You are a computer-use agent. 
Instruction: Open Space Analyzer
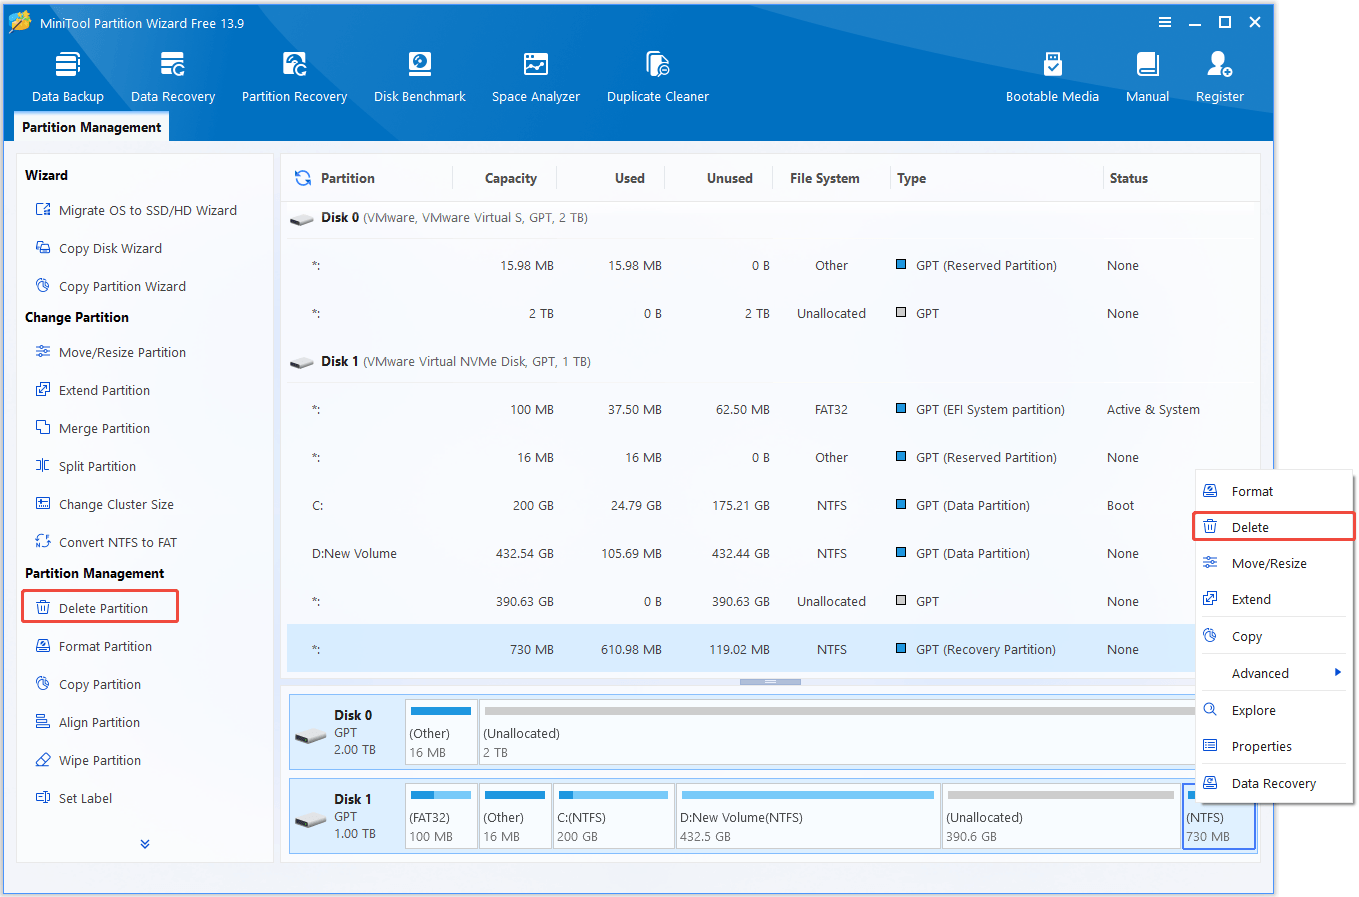click(x=536, y=77)
